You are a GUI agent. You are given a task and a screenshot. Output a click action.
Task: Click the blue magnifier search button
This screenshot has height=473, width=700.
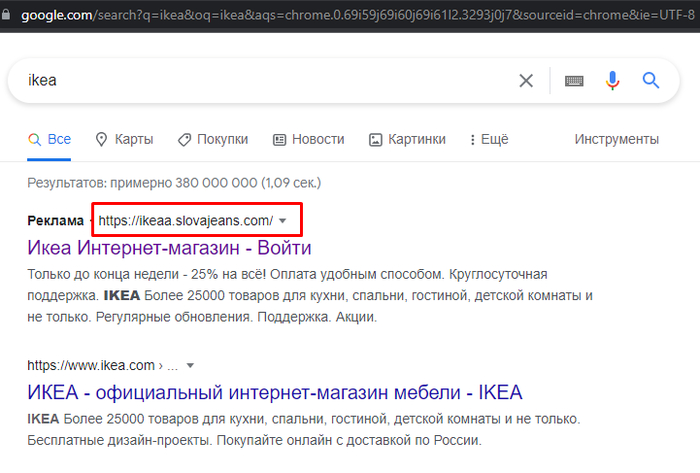(x=651, y=81)
